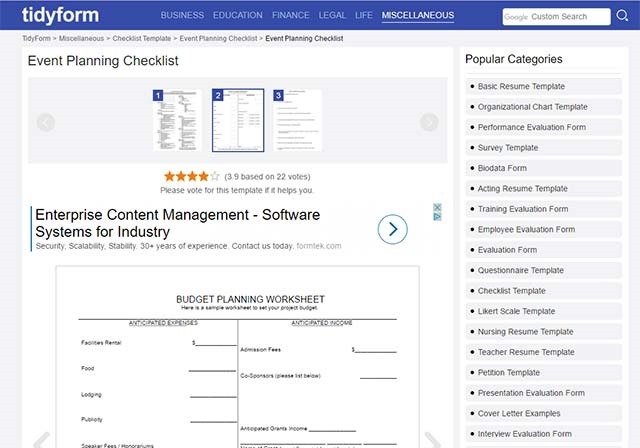The width and height of the screenshot is (640, 448).
Task: Go to previous document page arrow
Action: (x=42, y=441)
